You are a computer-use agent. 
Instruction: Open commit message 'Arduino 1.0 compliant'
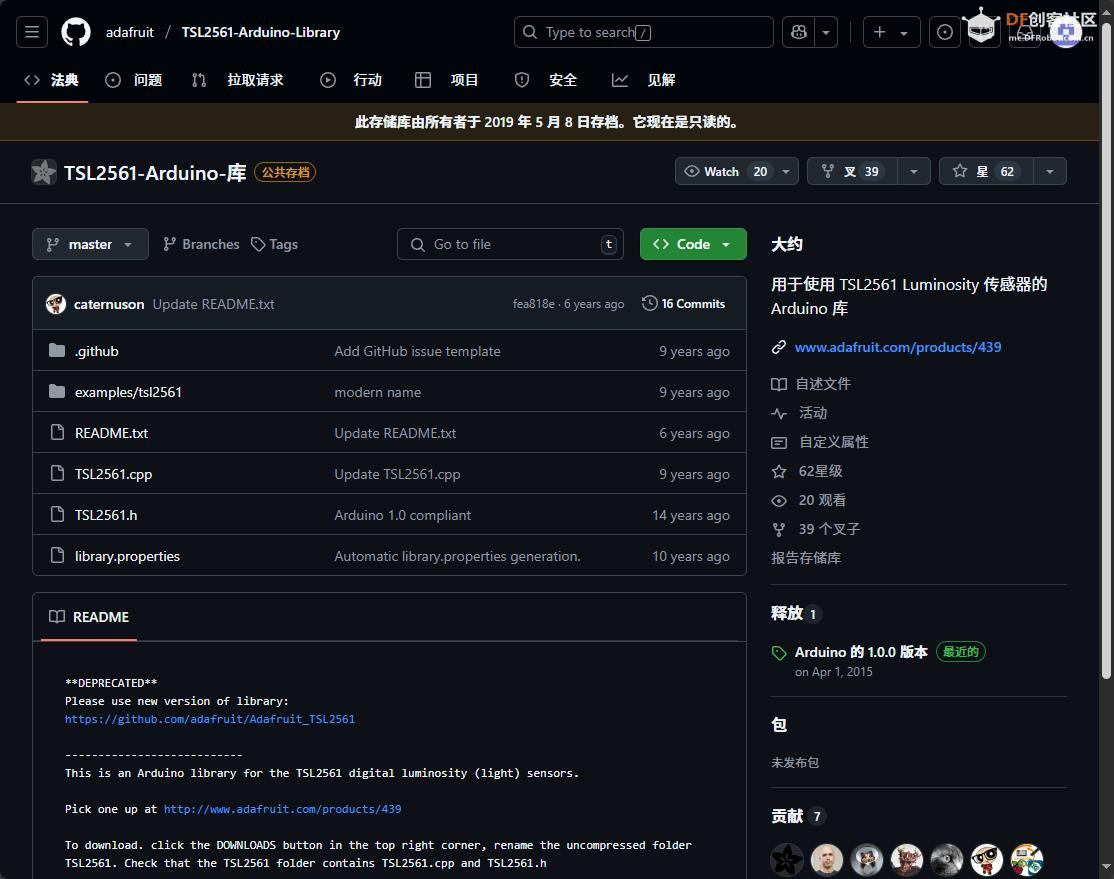[403, 515]
